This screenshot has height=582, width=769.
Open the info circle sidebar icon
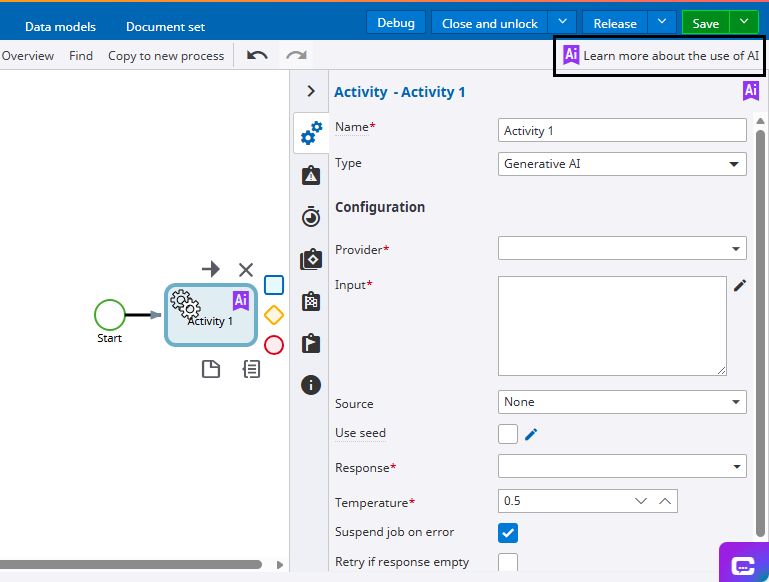pyautogui.click(x=311, y=385)
